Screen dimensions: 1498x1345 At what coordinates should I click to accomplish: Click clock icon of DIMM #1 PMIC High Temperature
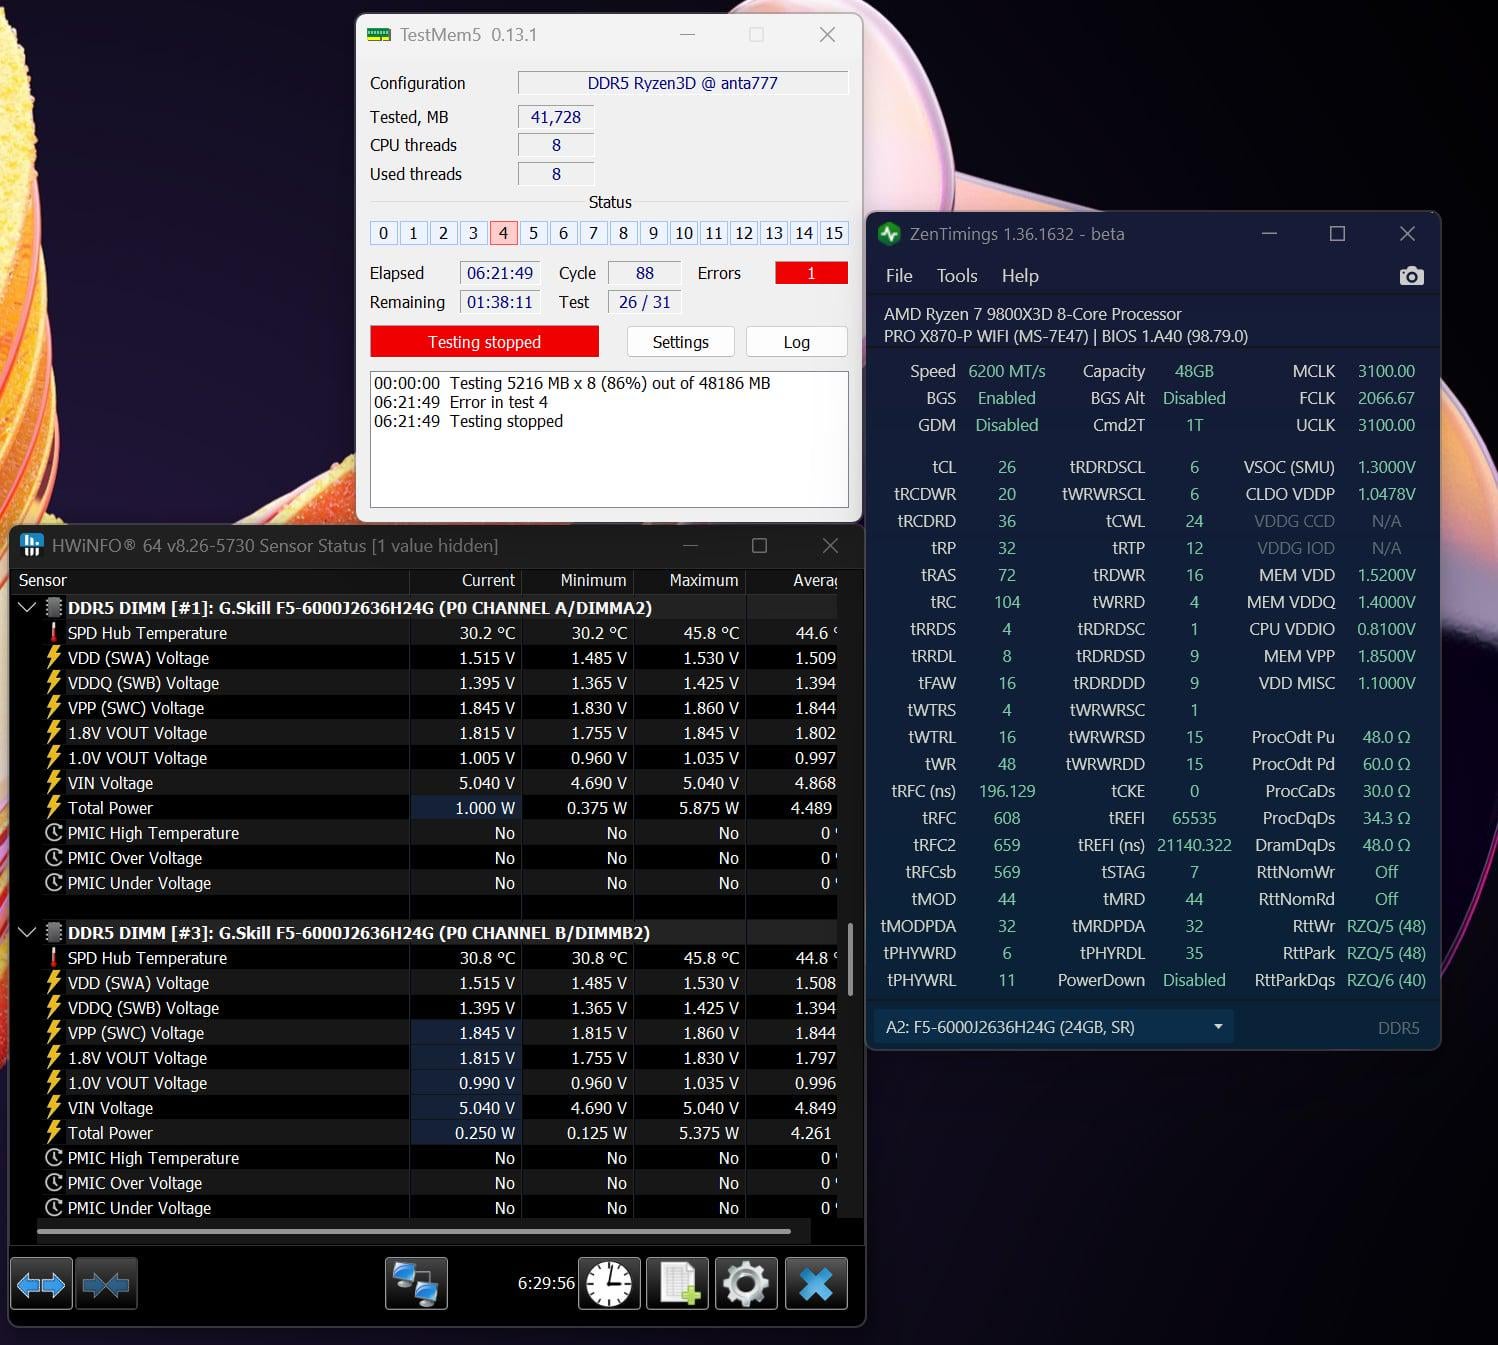pyautogui.click(x=54, y=833)
